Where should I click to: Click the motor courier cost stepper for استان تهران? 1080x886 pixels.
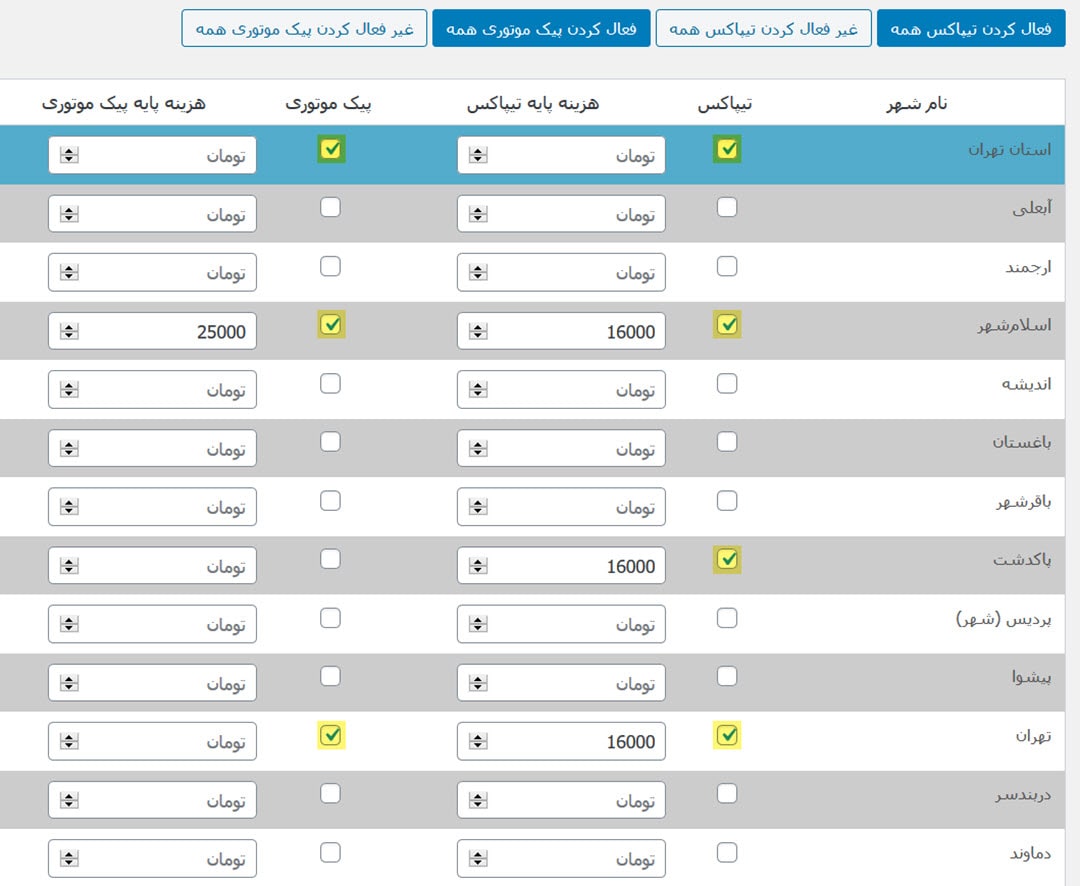click(69, 156)
